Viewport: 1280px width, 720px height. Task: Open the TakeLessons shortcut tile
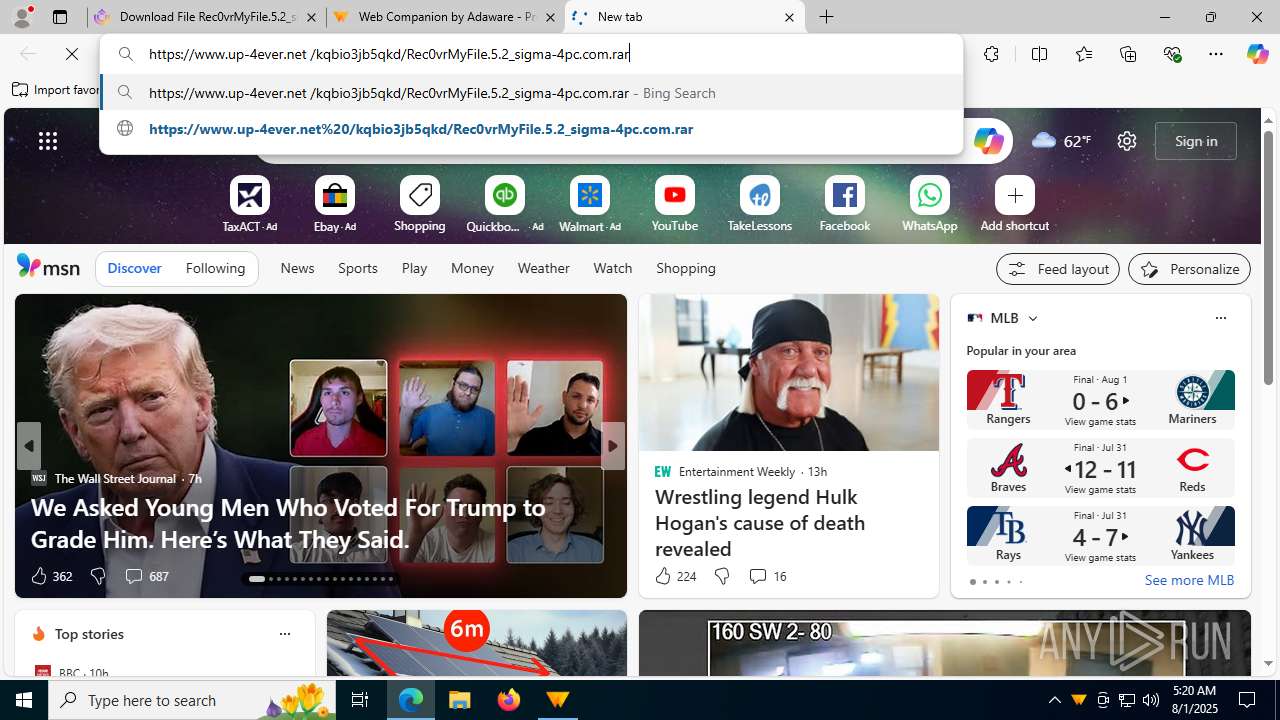coord(760,204)
